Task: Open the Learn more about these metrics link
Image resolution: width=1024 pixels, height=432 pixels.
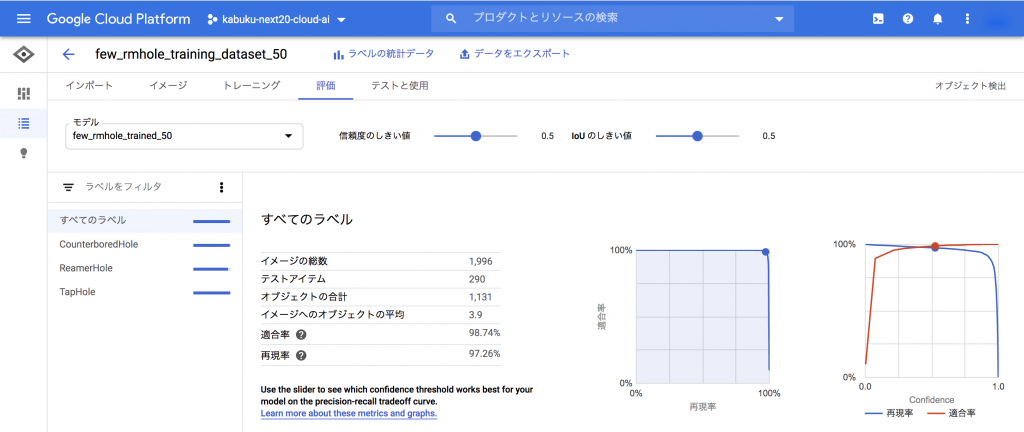Action: 348,413
